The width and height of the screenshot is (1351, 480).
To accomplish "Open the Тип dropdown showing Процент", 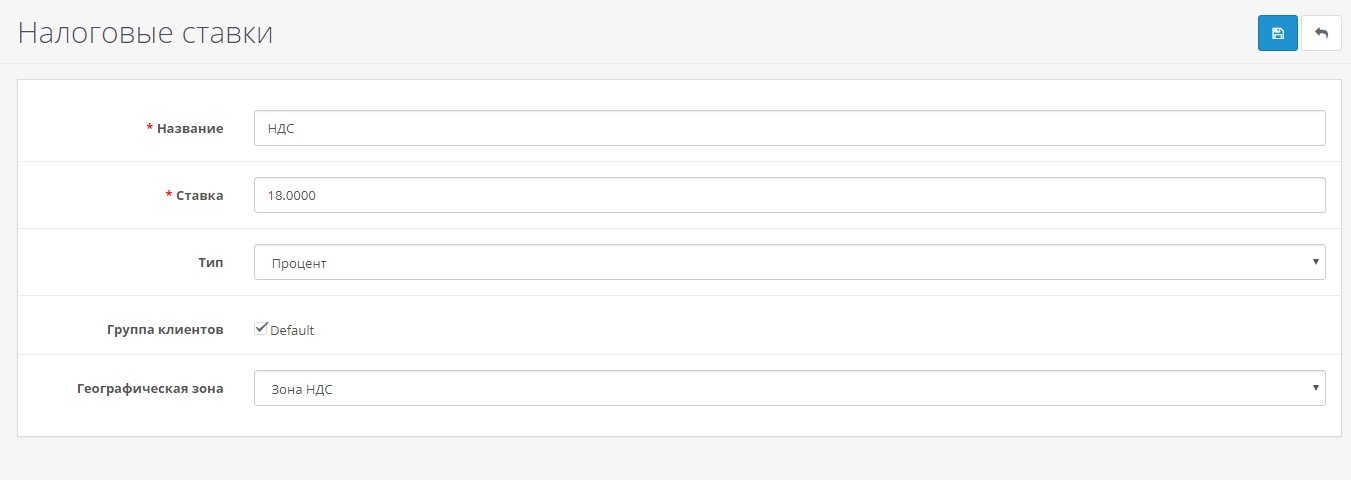I will tap(789, 262).
